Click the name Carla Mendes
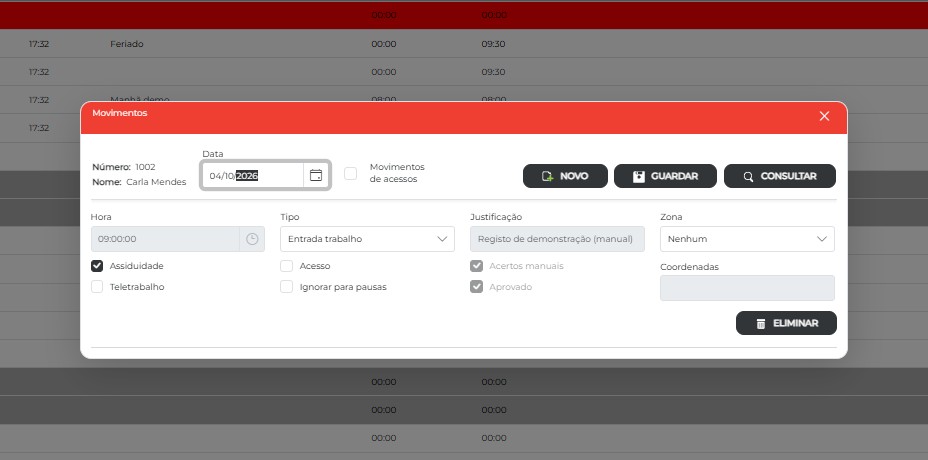 156,182
